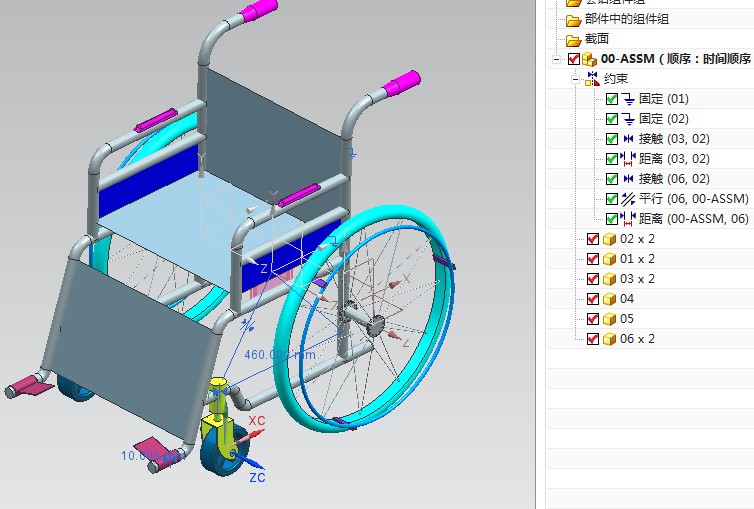
Task: Hide component 02 x 2 via its checkbox
Action: click(593, 239)
